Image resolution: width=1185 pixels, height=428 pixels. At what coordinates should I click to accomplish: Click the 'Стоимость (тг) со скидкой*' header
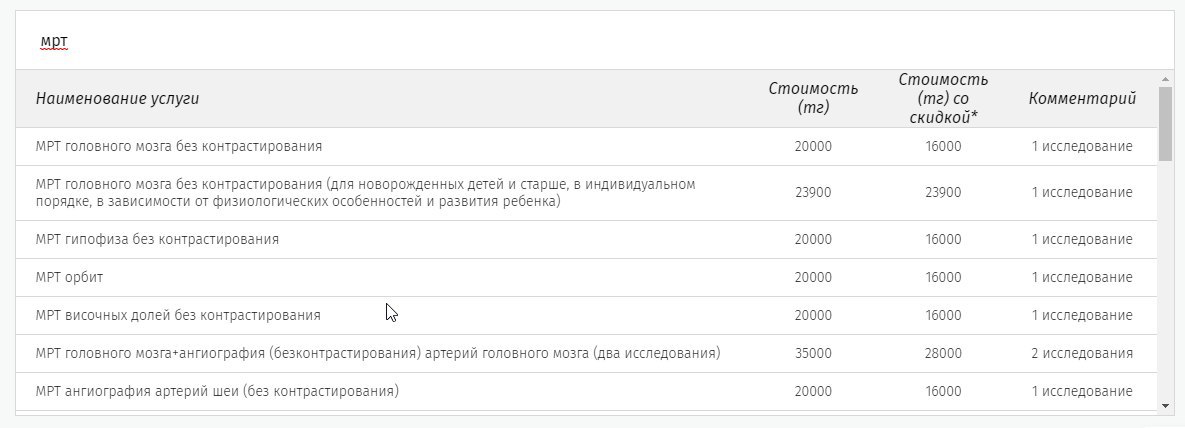(943, 98)
